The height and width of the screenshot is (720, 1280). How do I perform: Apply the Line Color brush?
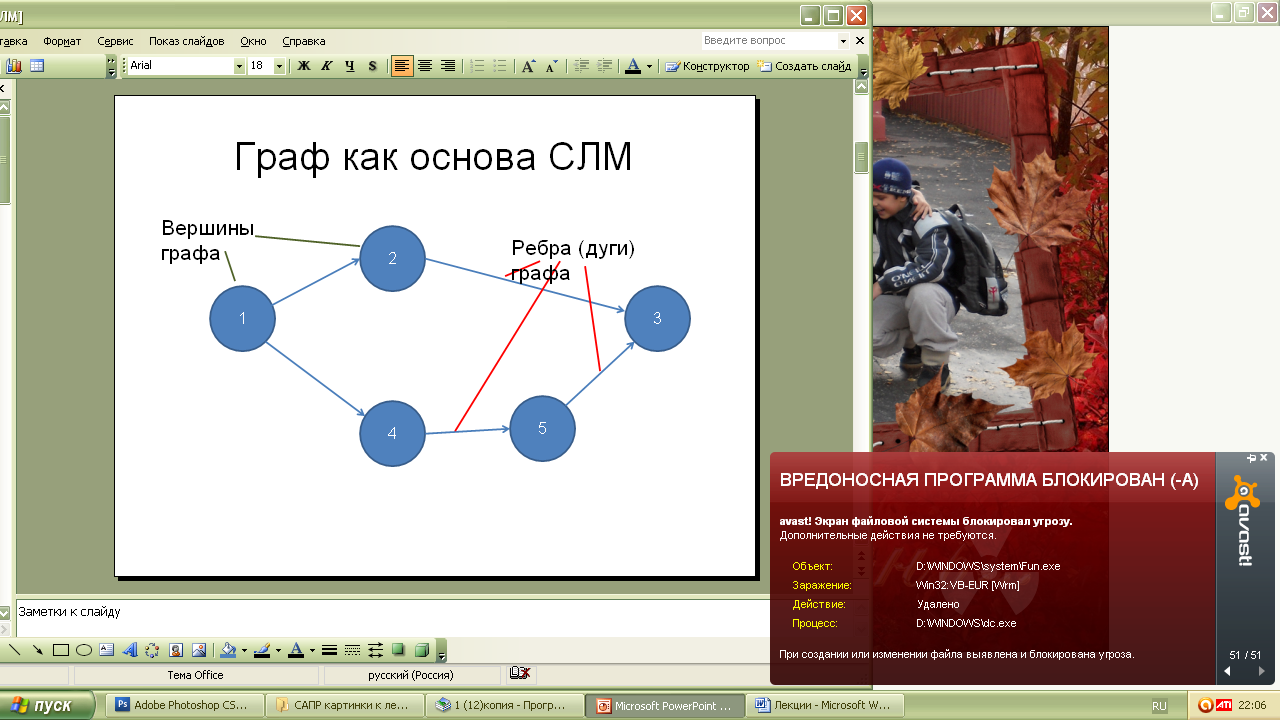coord(261,650)
